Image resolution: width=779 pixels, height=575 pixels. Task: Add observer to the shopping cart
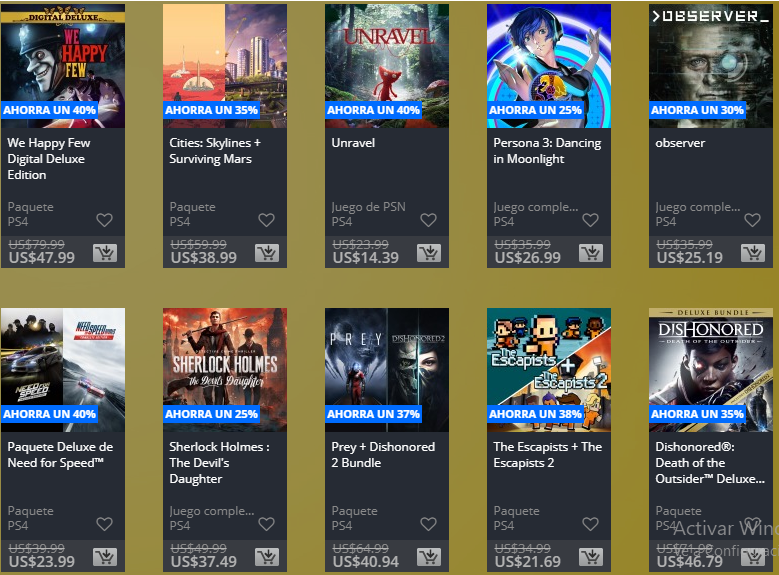[753, 253]
